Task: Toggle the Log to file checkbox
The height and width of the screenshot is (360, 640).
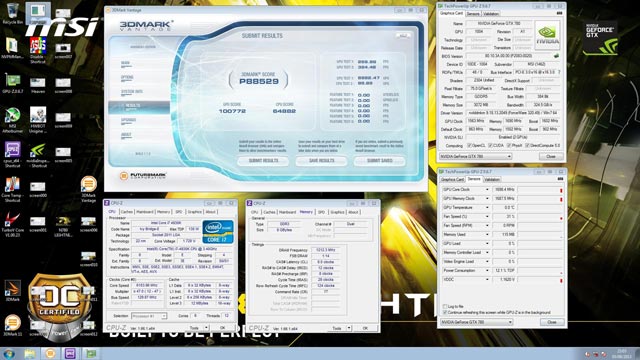Action: pos(445,306)
